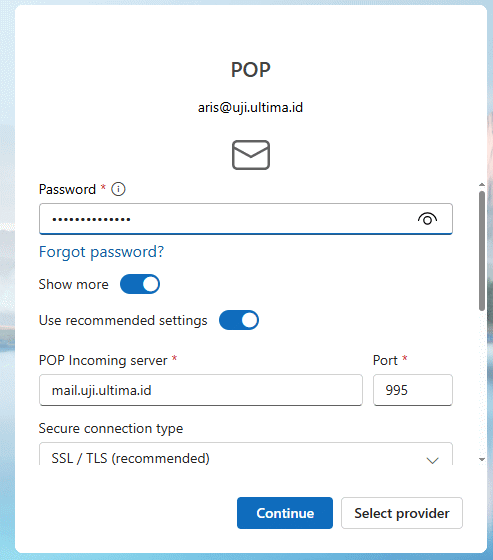
Task: Click the Show more label text
Action: pyautogui.click(x=74, y=284)
